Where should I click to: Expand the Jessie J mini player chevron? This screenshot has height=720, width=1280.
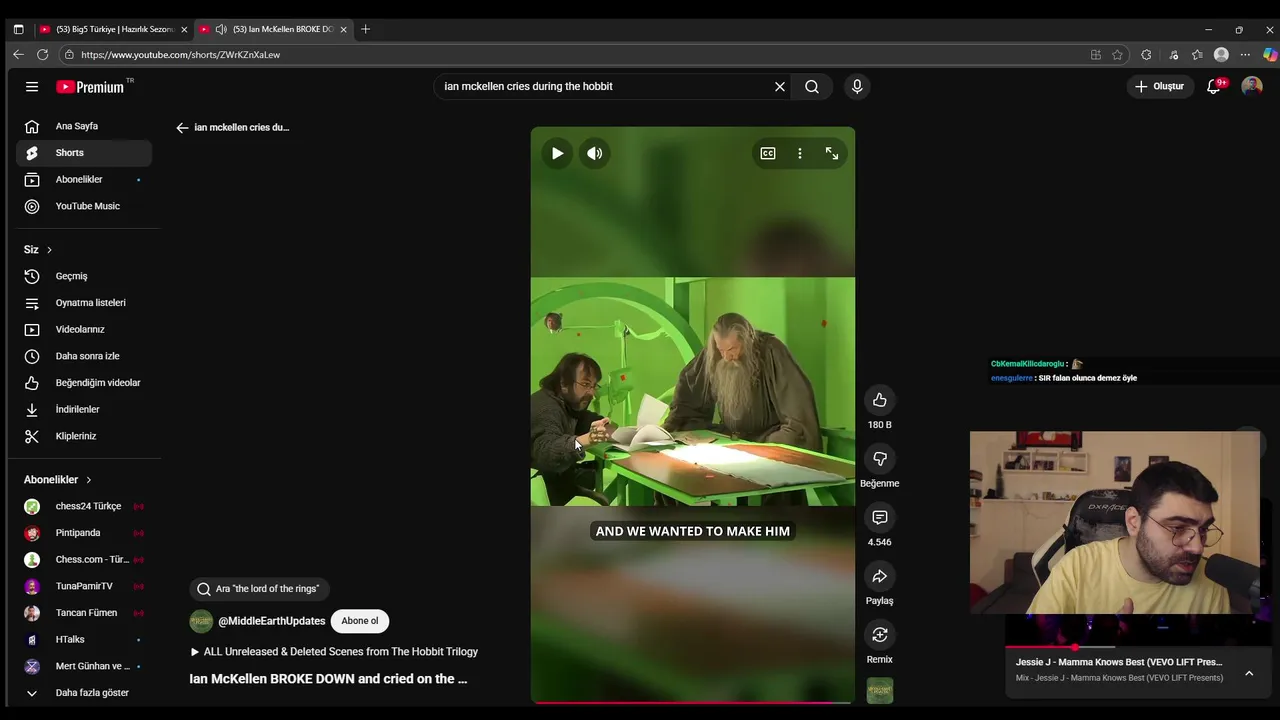coord(1249,674)
